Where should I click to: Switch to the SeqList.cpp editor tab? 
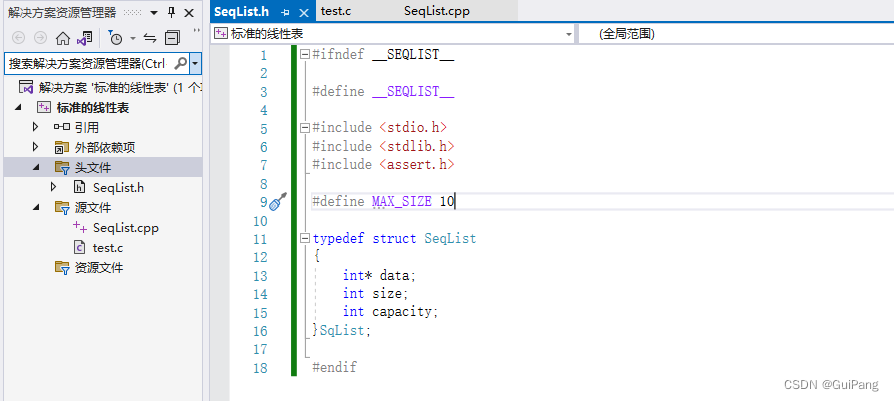(437, 11)
